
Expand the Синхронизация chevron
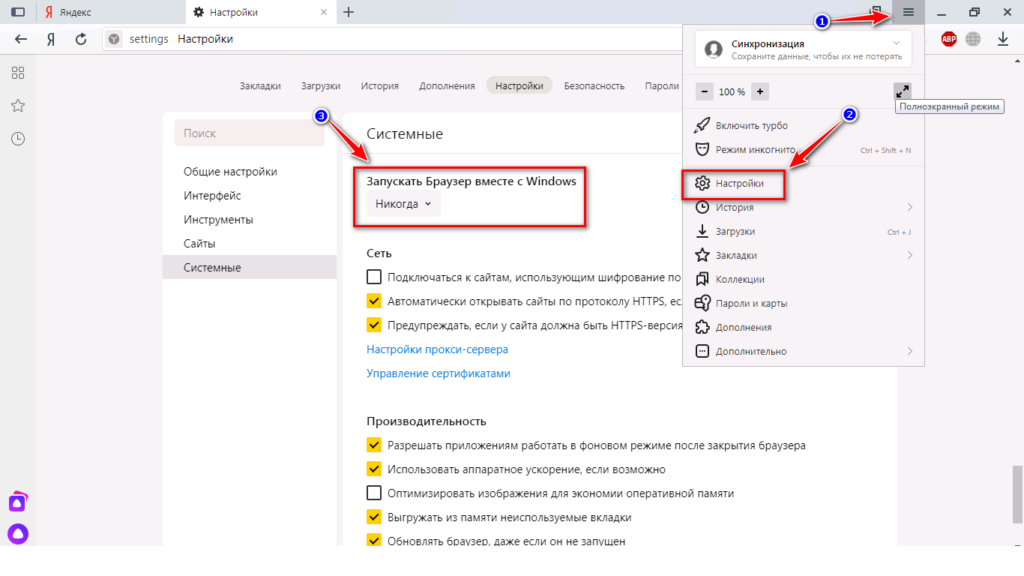[896, 43]
